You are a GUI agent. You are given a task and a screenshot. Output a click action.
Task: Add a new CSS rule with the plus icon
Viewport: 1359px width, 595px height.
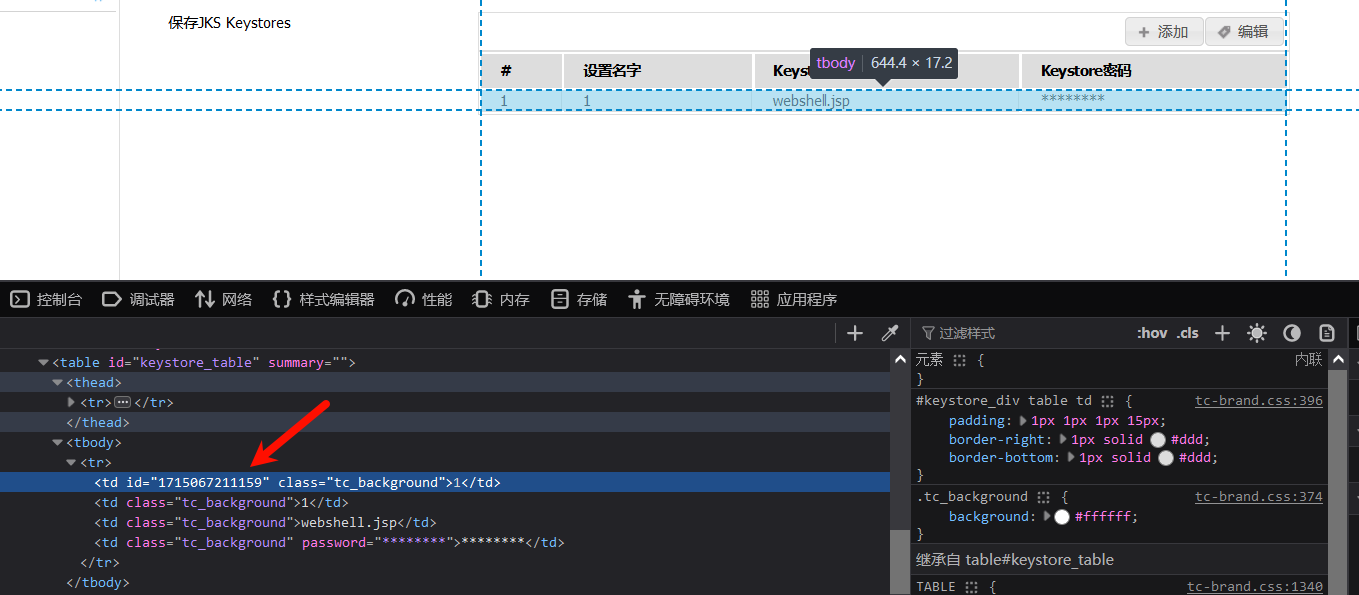[x=1222, y=333]
